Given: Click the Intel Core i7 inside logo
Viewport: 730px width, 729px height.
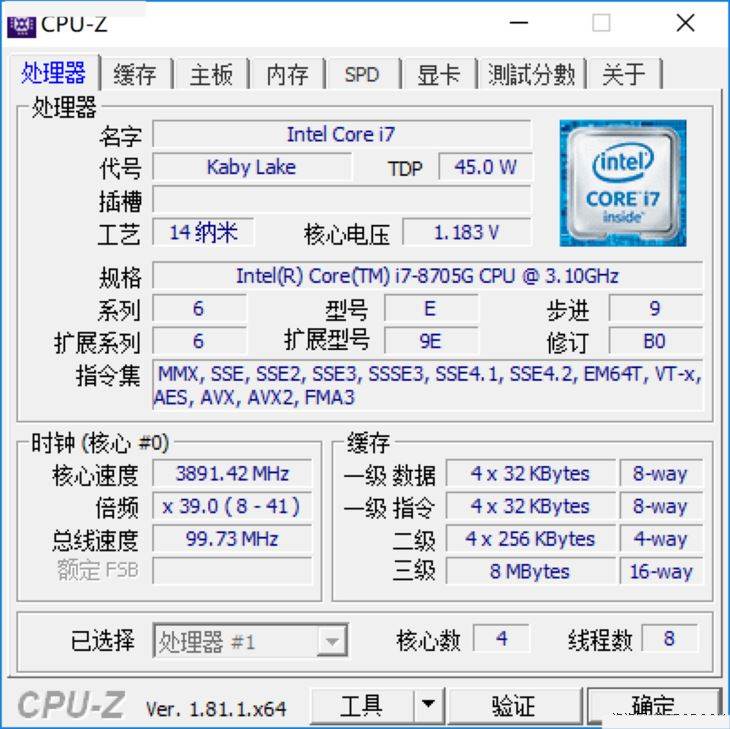Looking at the screenshot, I should pyautogui.click(x=622, y=183).
